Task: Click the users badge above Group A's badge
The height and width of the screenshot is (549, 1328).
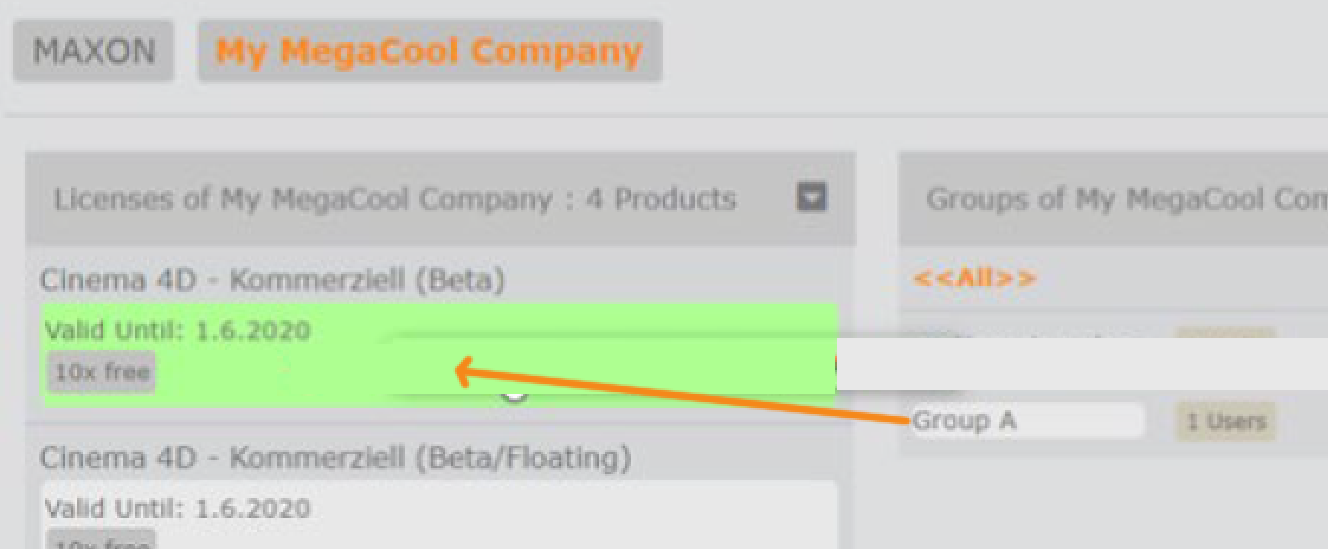Action: click(x=1225, y=333)
